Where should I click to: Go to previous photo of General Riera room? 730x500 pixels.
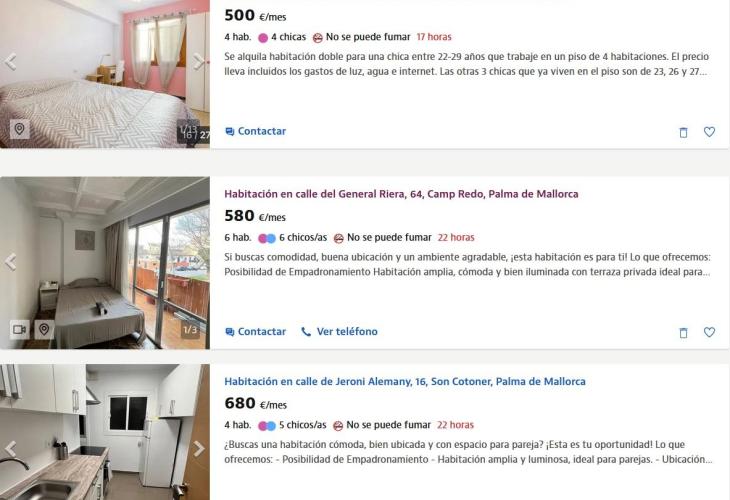pyautogui.click(x=11, y=262)
